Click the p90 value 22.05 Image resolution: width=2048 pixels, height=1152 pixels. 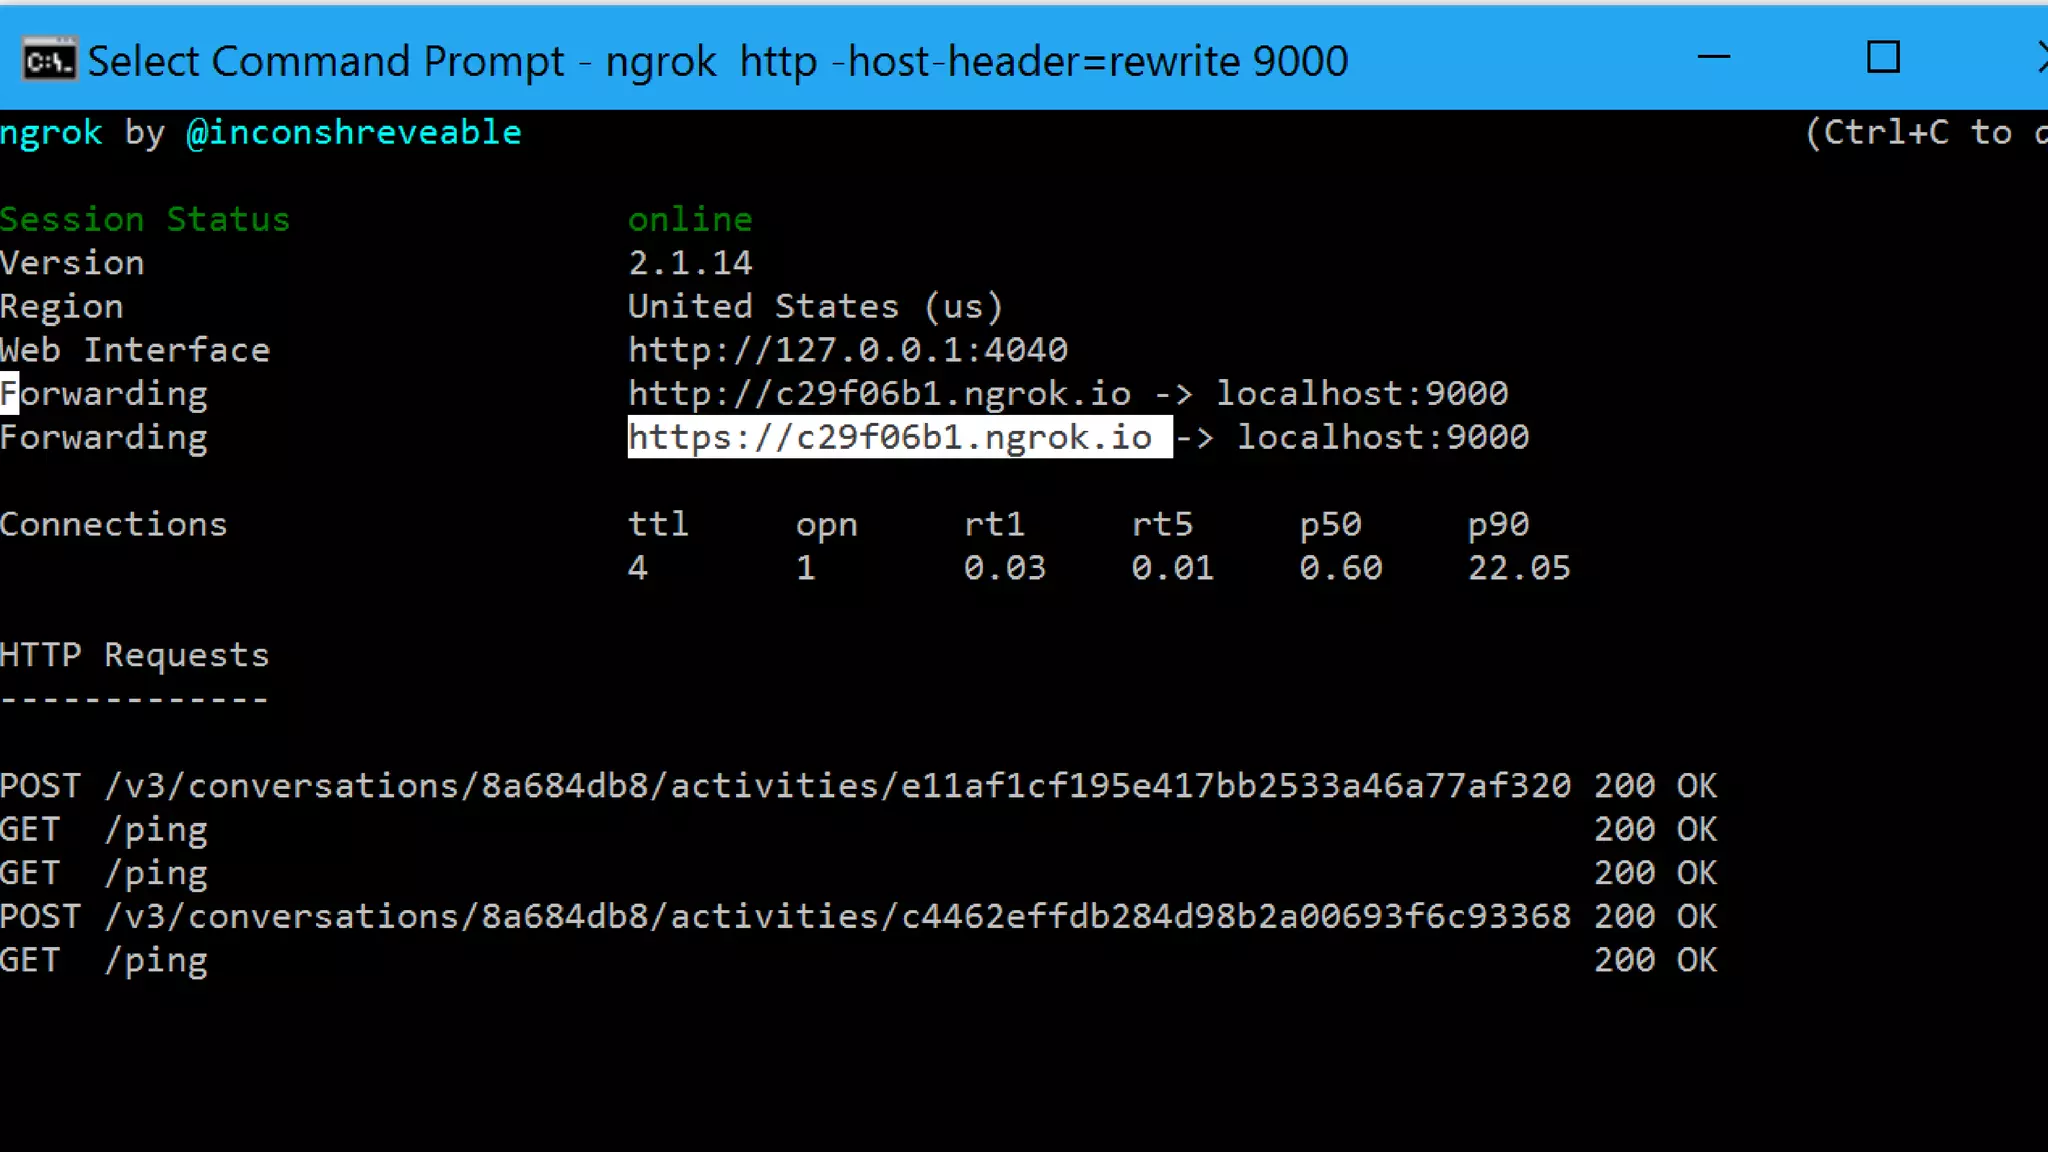click(1518, 568)
